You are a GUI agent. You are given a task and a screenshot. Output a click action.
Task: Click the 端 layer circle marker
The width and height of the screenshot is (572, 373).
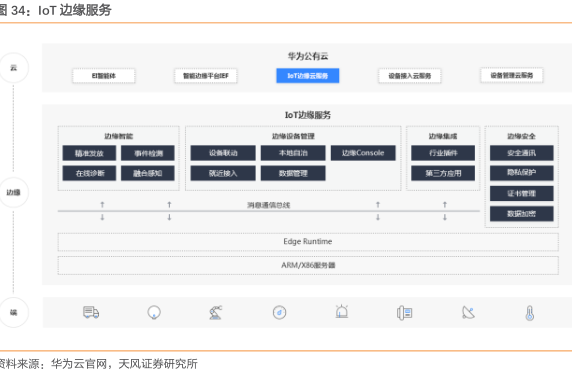pos(13,312)
